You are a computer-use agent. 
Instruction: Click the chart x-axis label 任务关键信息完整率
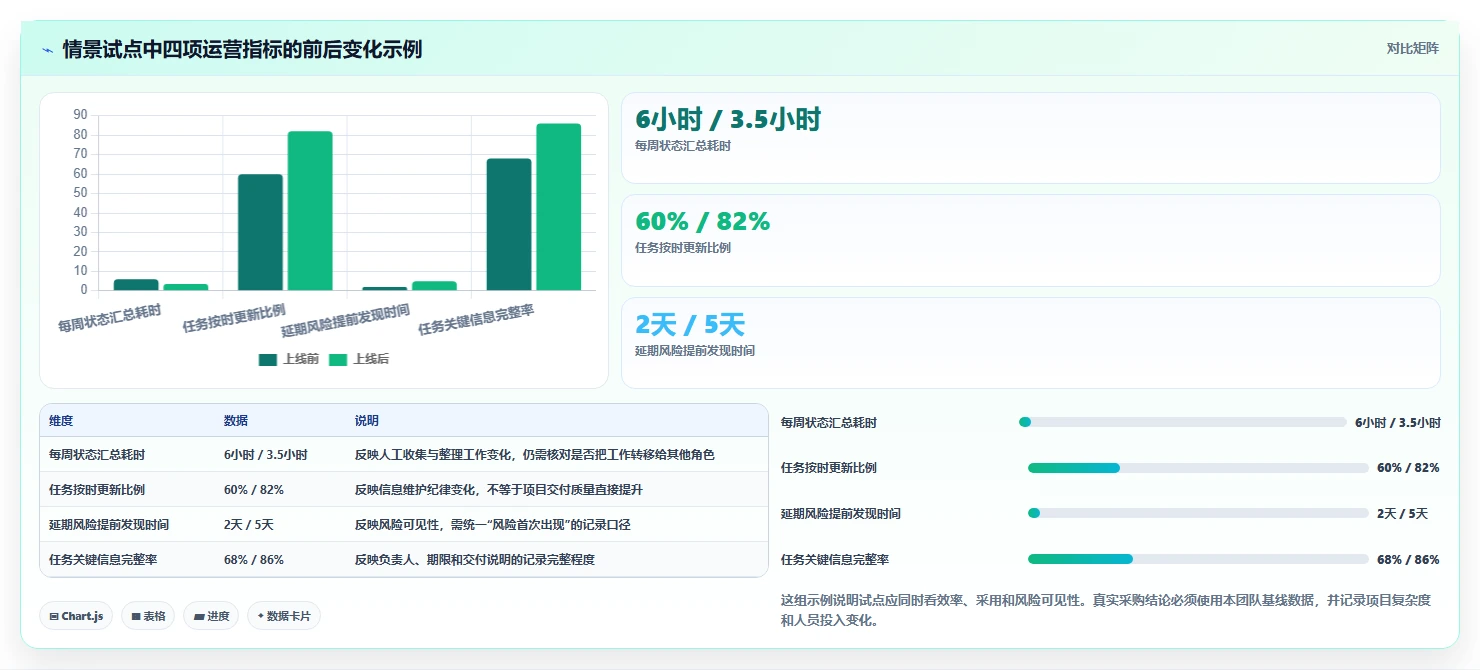(476, 320)
